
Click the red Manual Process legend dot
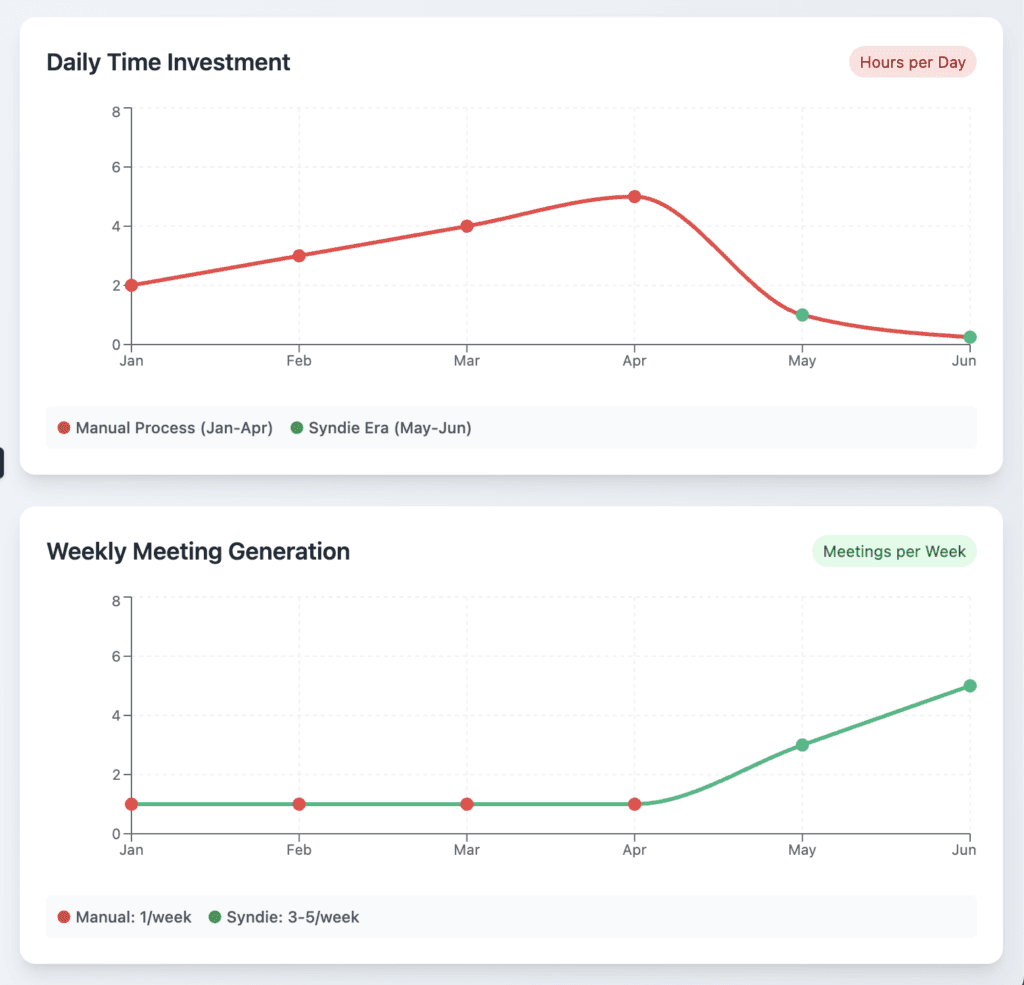click(x=64, y=428)
